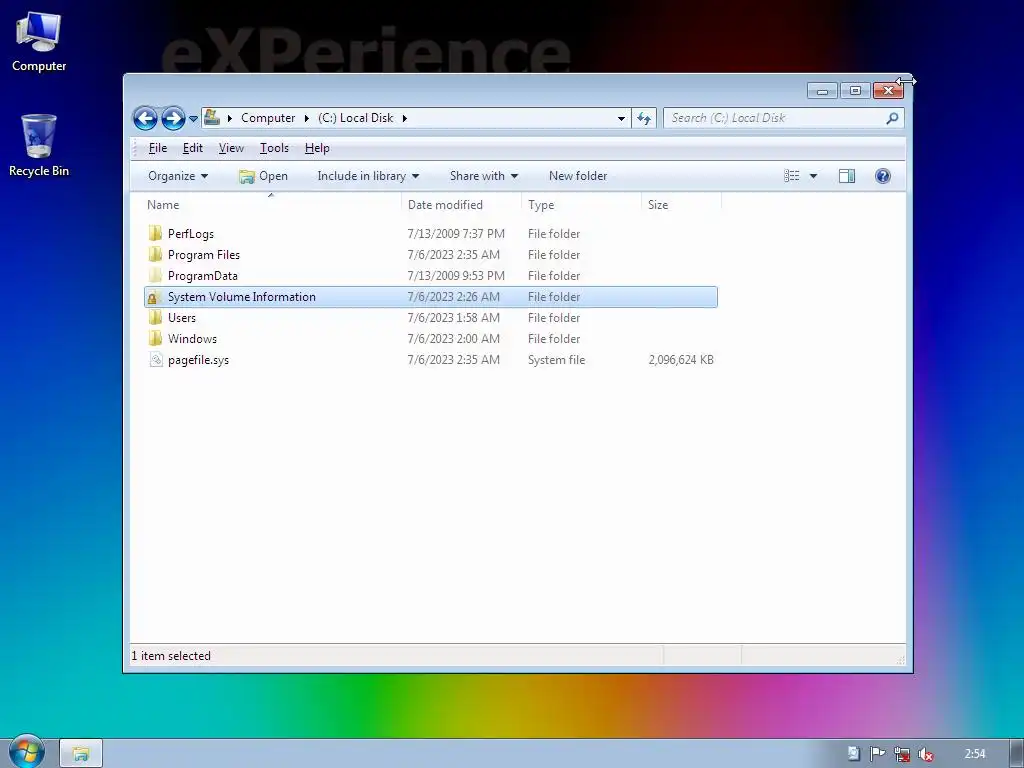Click the location icon in address bar

[x=212, y=118]
